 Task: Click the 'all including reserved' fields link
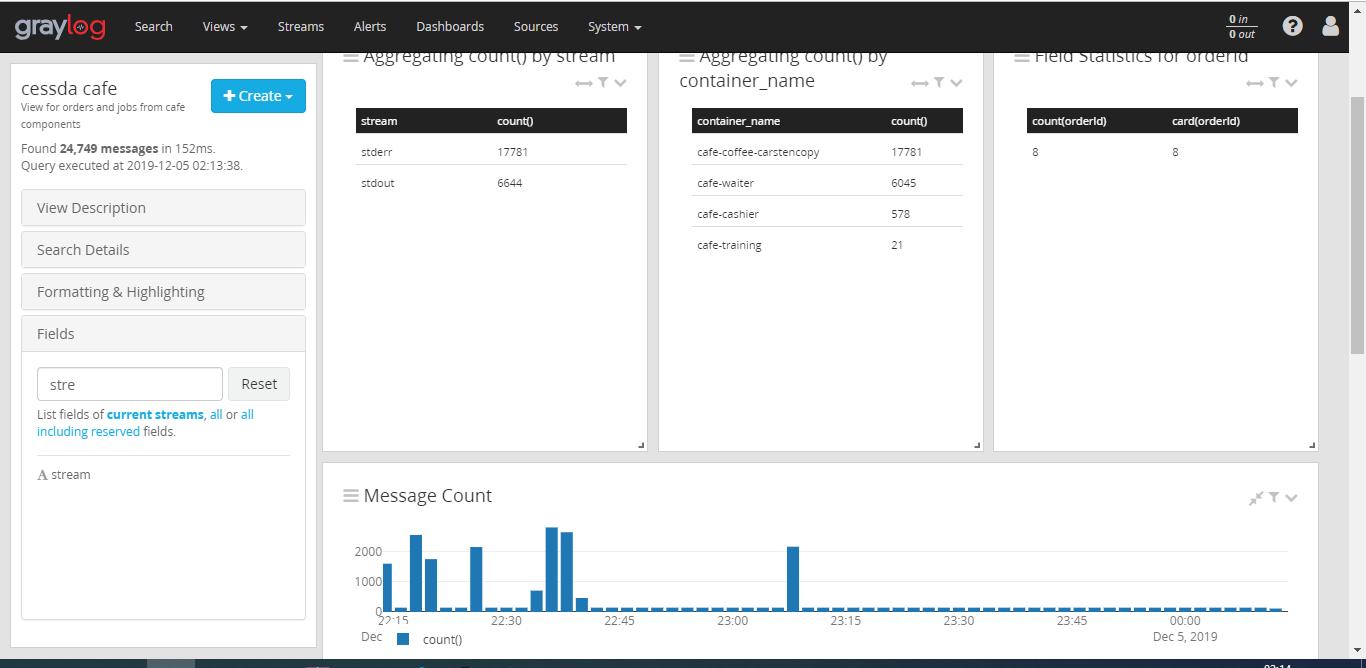88,432
